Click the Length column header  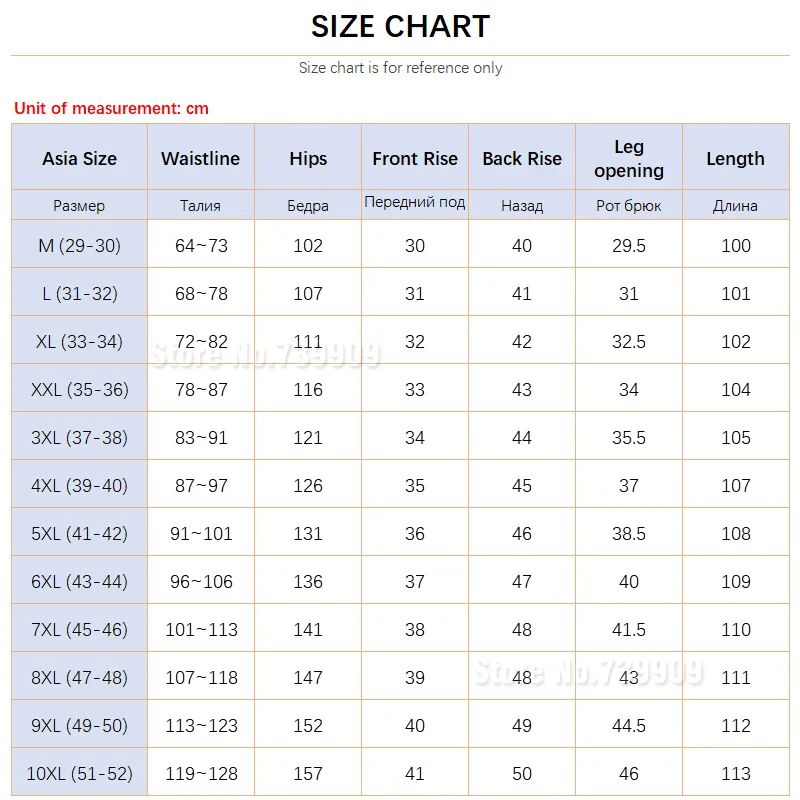[x=736, y=158]
